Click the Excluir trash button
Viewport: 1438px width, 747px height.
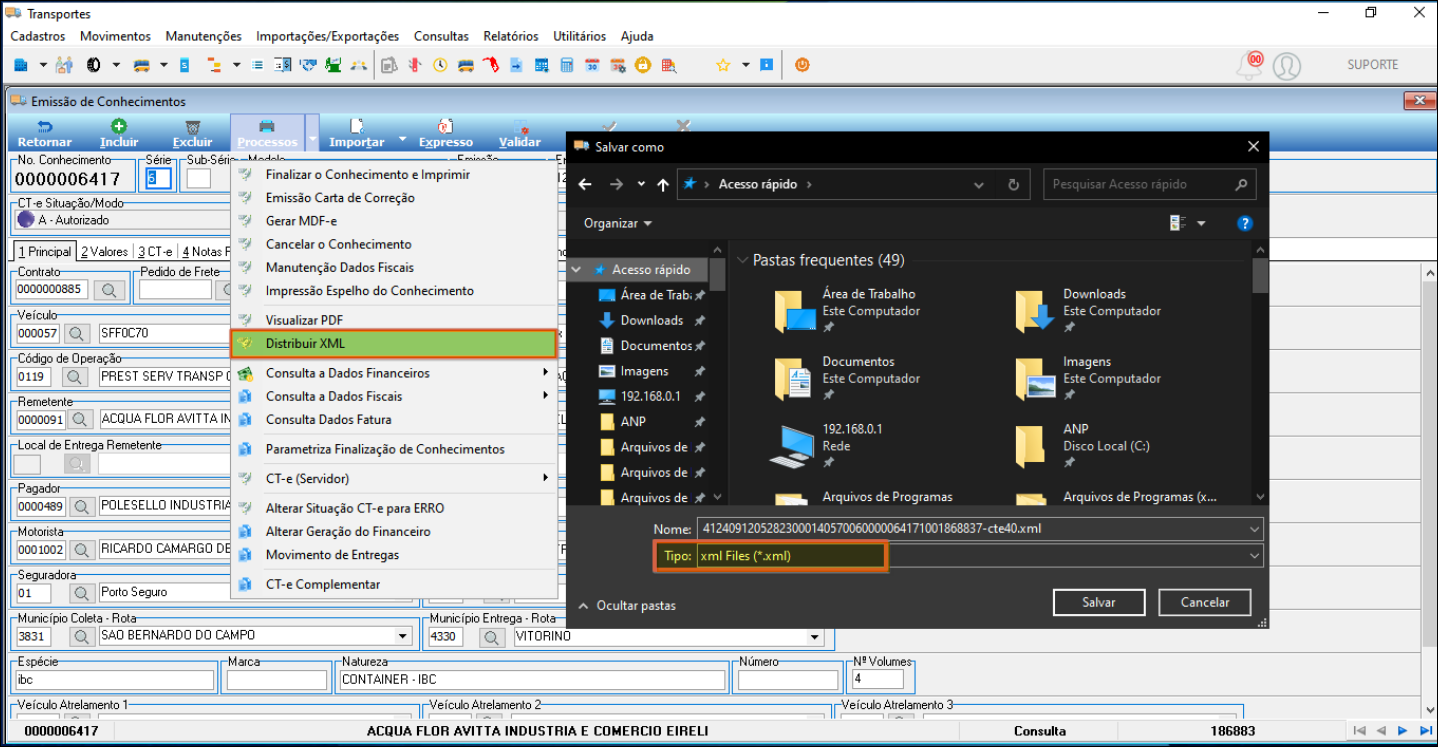(193, 134)
